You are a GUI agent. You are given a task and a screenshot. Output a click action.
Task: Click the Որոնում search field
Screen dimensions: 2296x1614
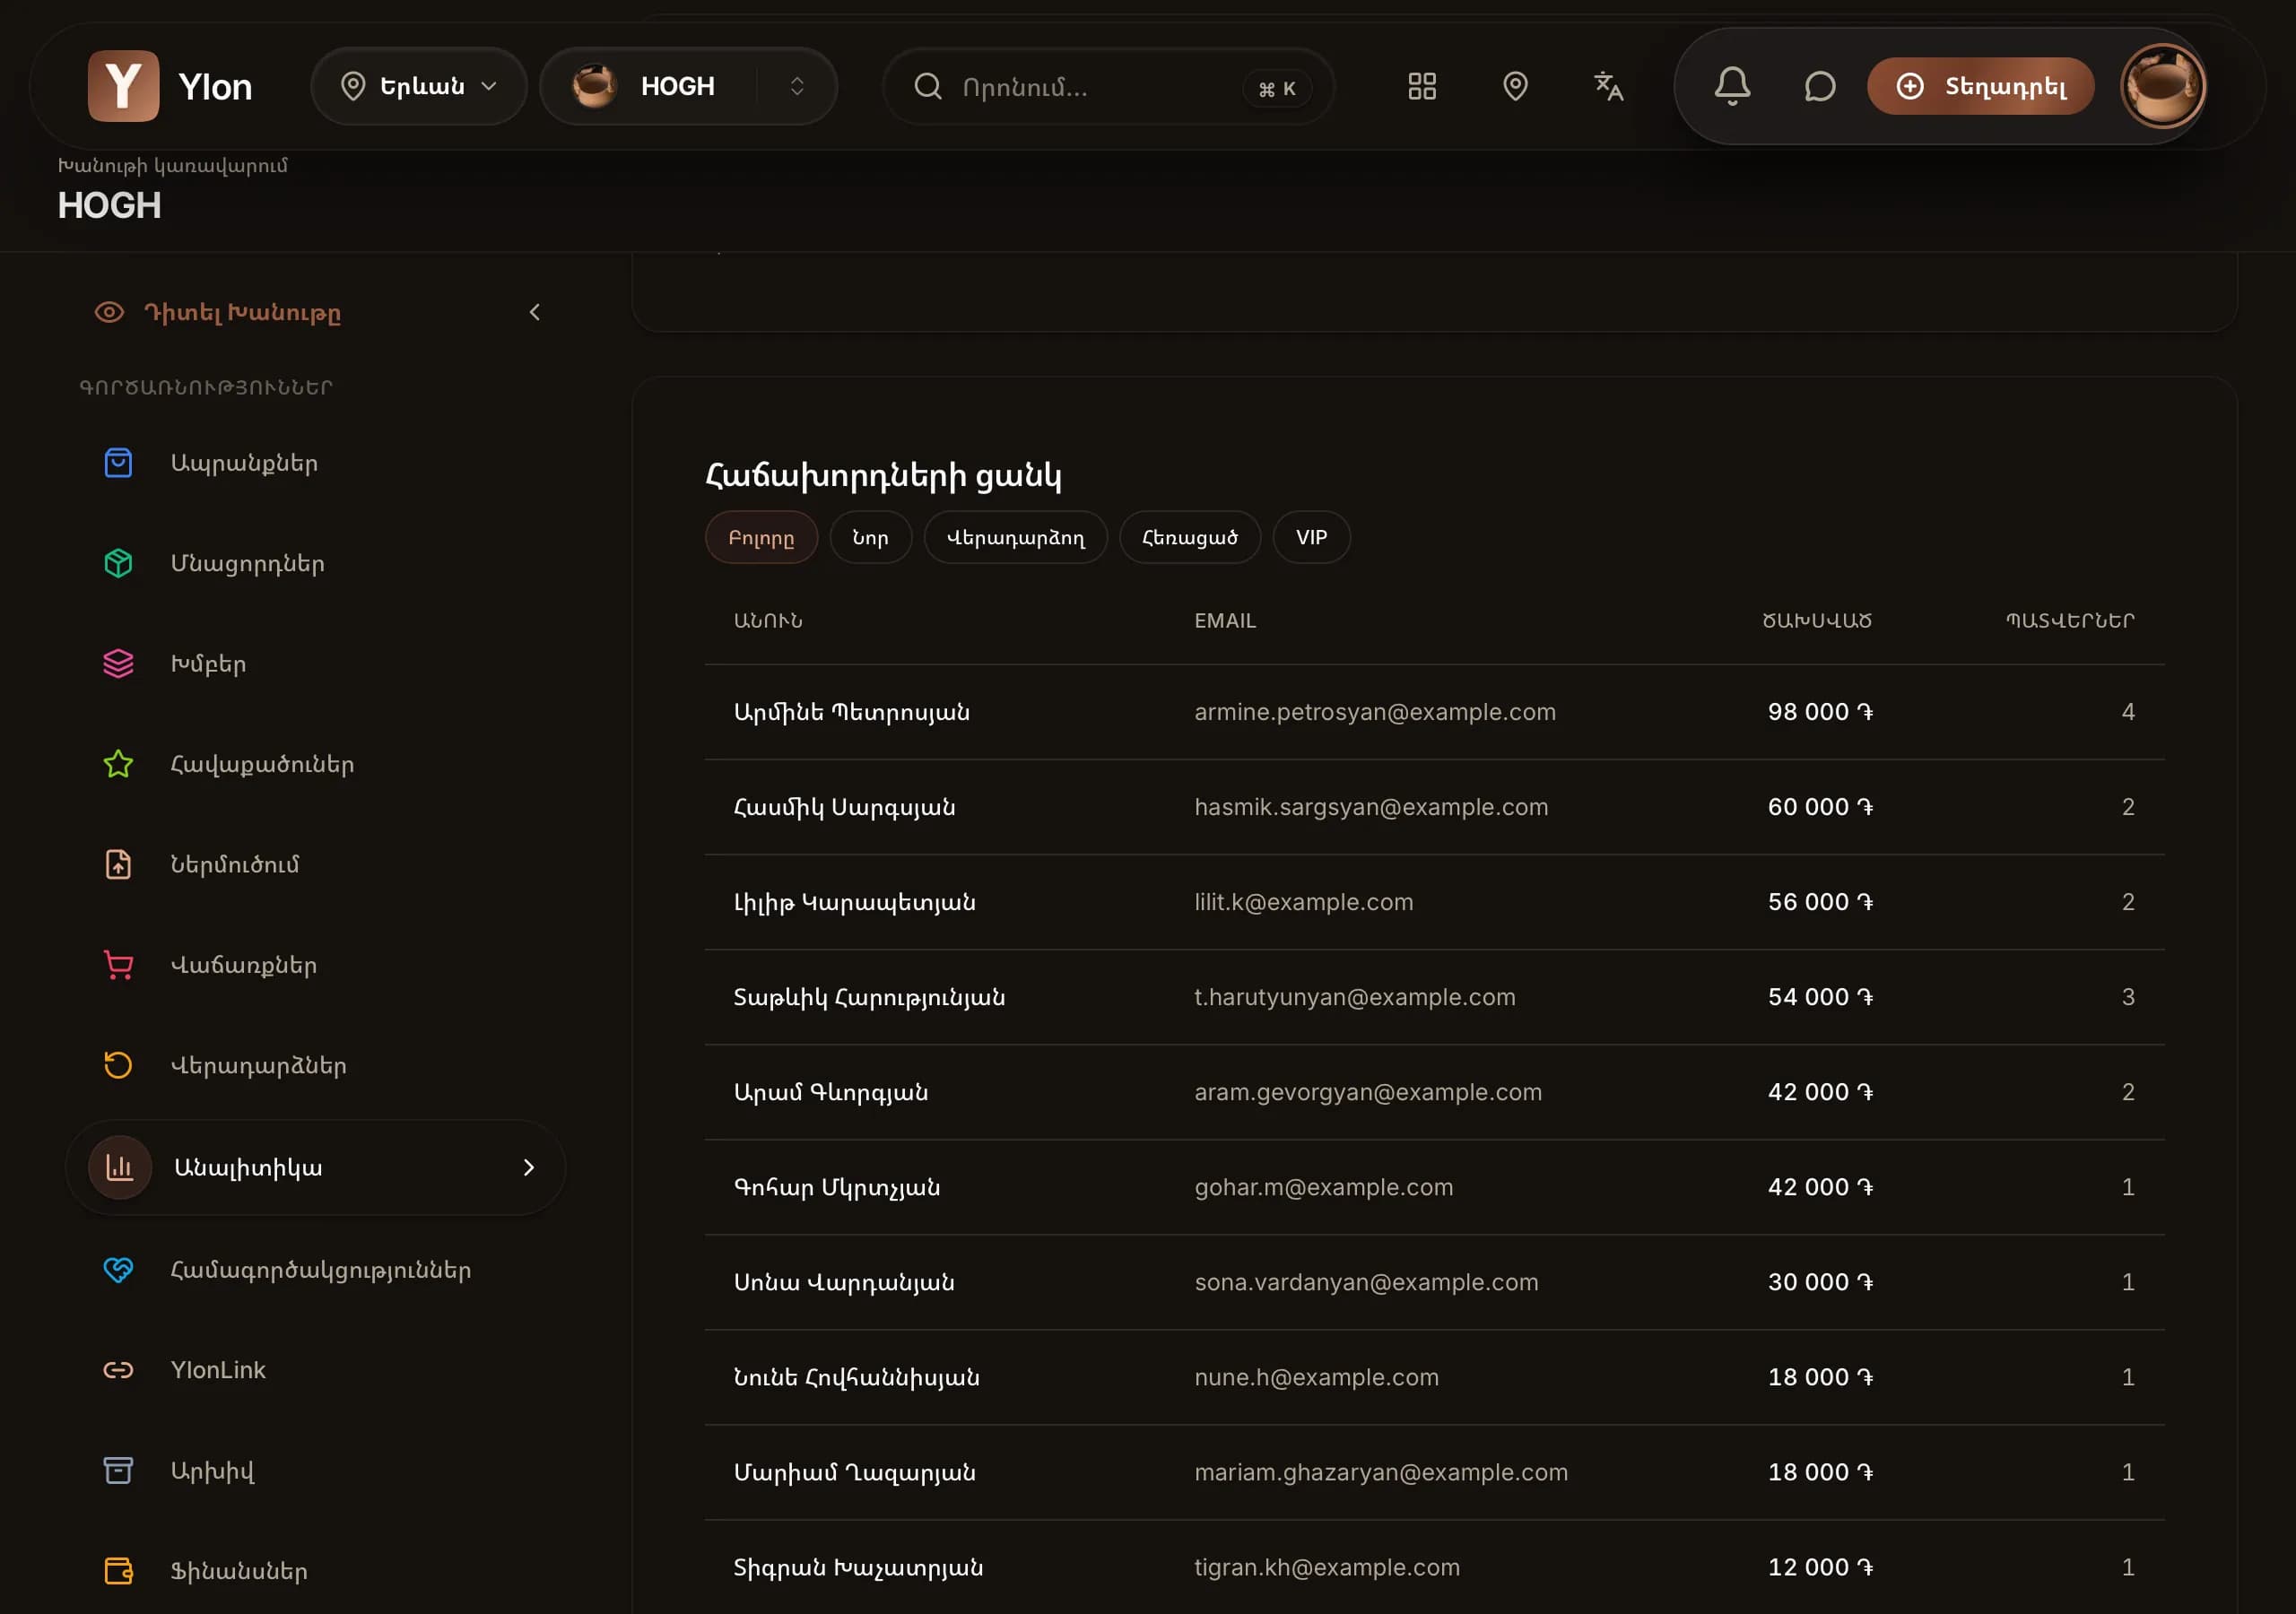[1108, 86]
